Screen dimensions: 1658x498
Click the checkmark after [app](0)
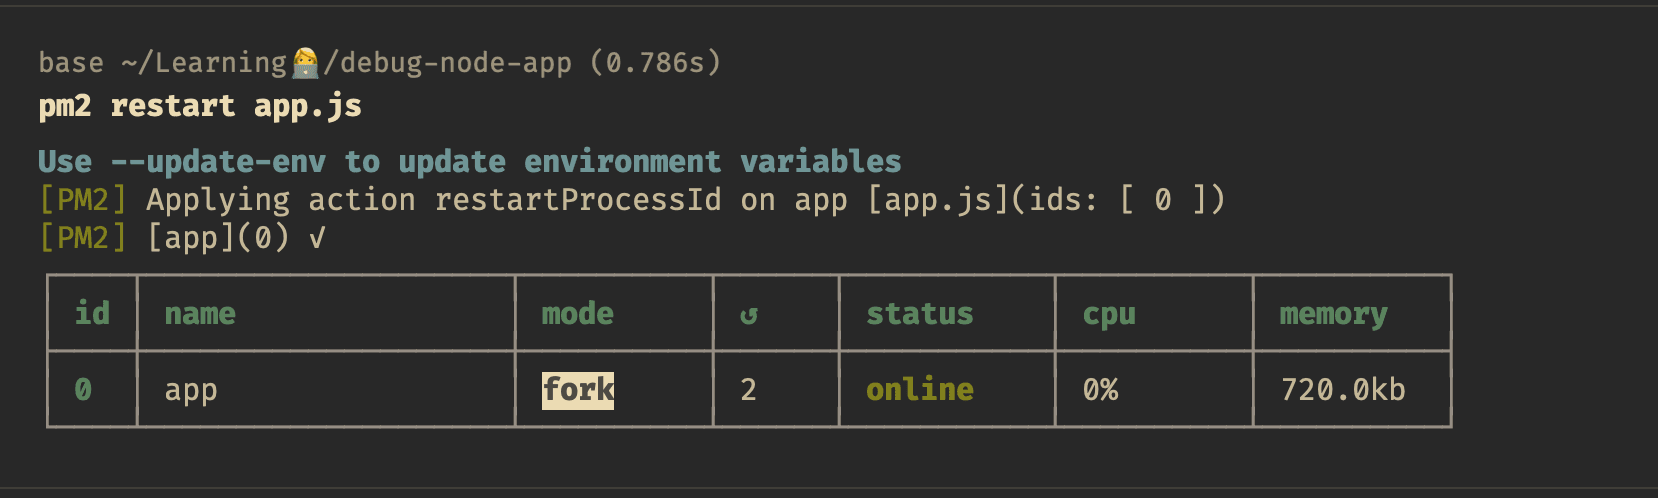(317, 239)
